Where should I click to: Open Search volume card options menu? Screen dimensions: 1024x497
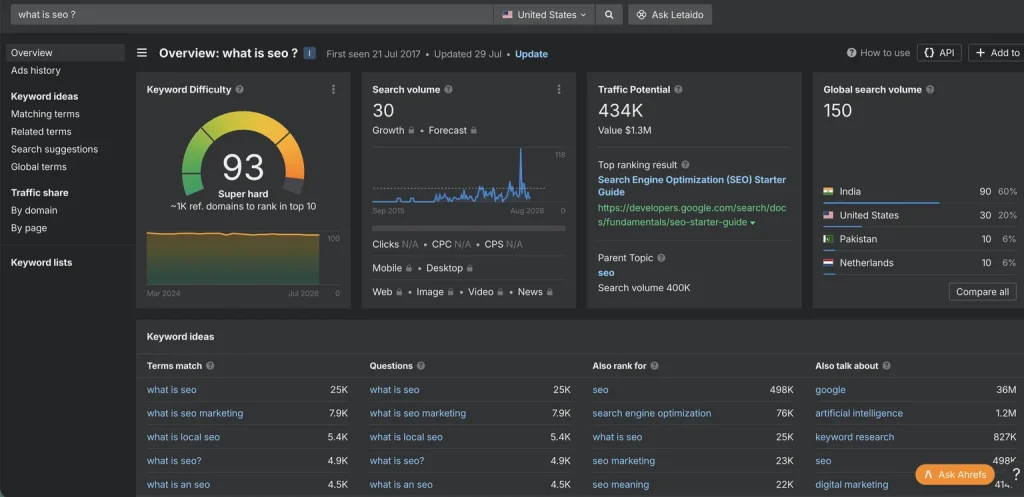coord(559,89)
